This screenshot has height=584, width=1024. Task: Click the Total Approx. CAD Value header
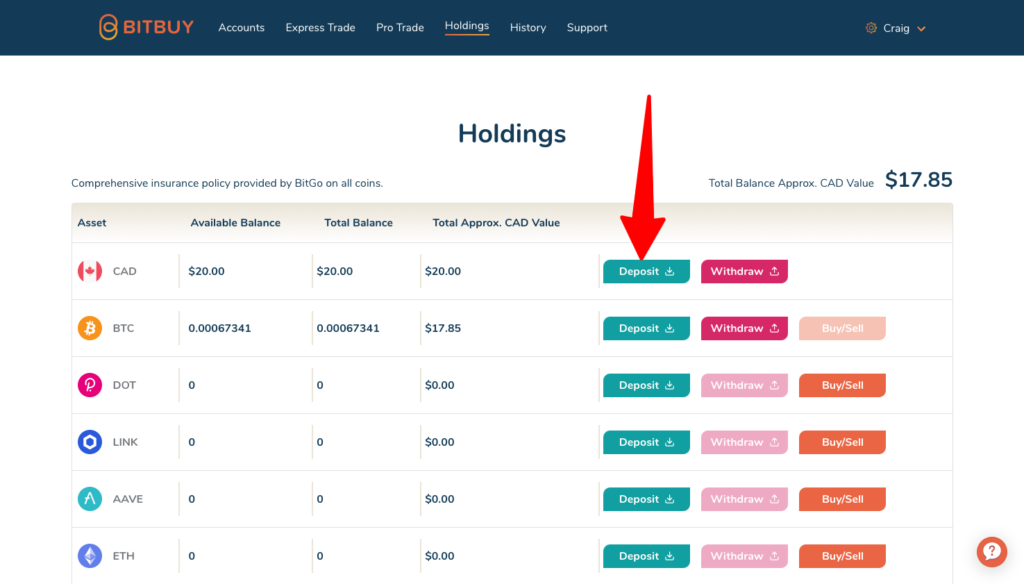coord(496,223)
